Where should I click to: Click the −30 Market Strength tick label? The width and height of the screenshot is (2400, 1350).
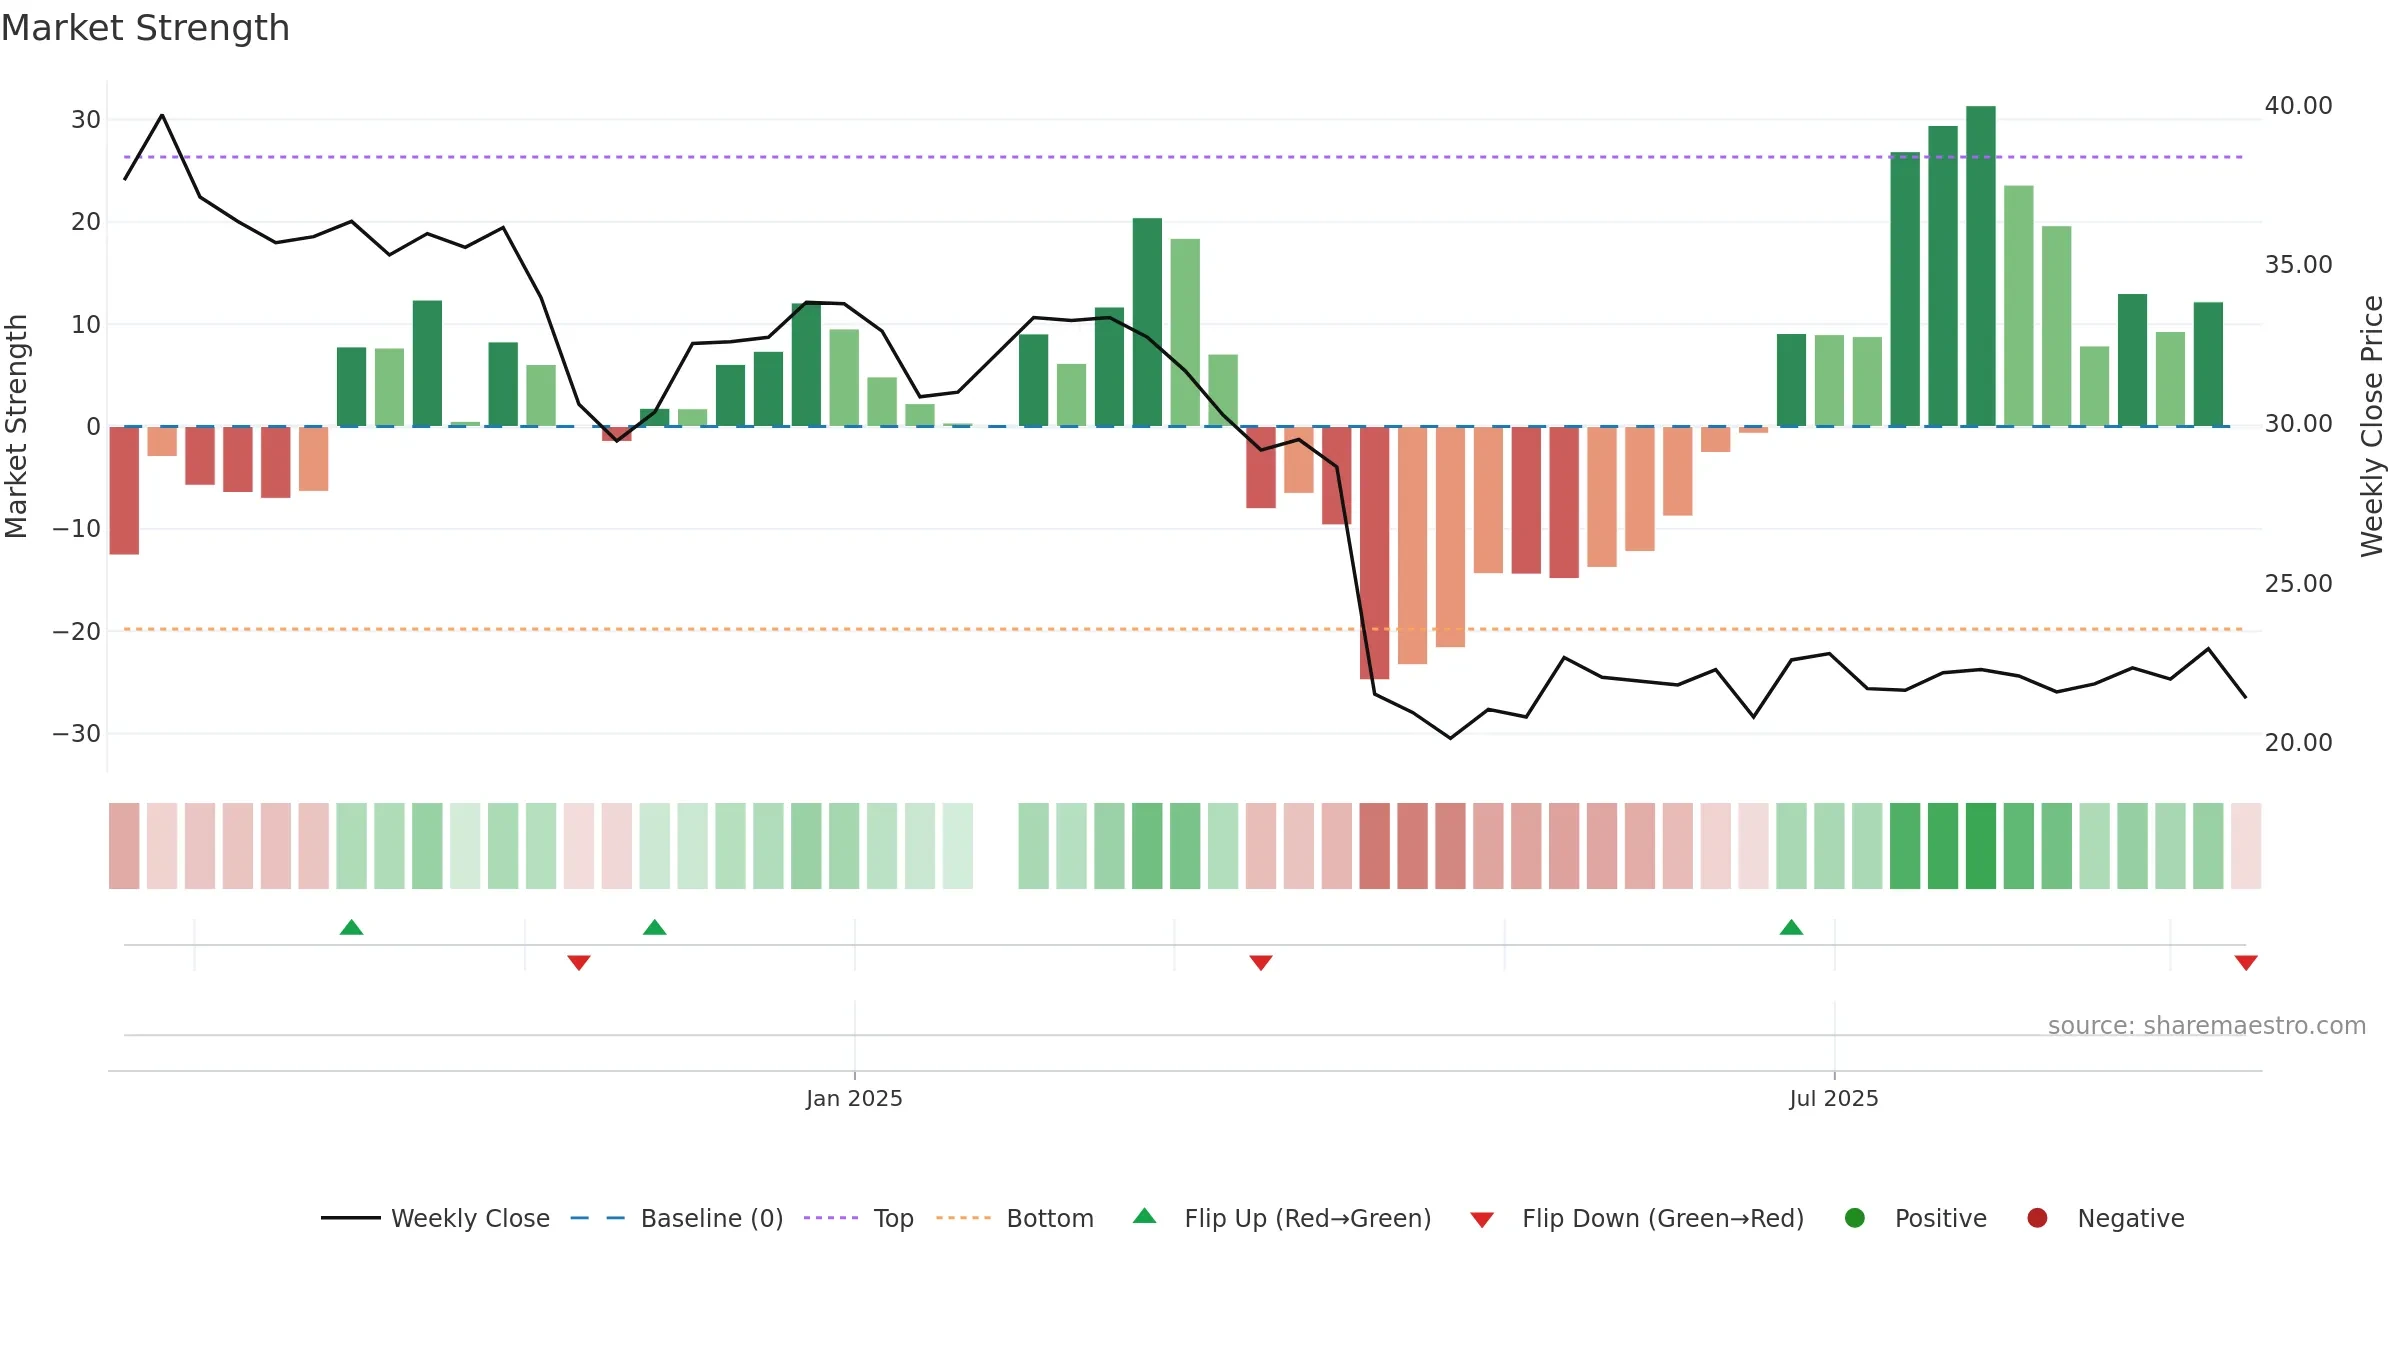(x=77, y=733)
